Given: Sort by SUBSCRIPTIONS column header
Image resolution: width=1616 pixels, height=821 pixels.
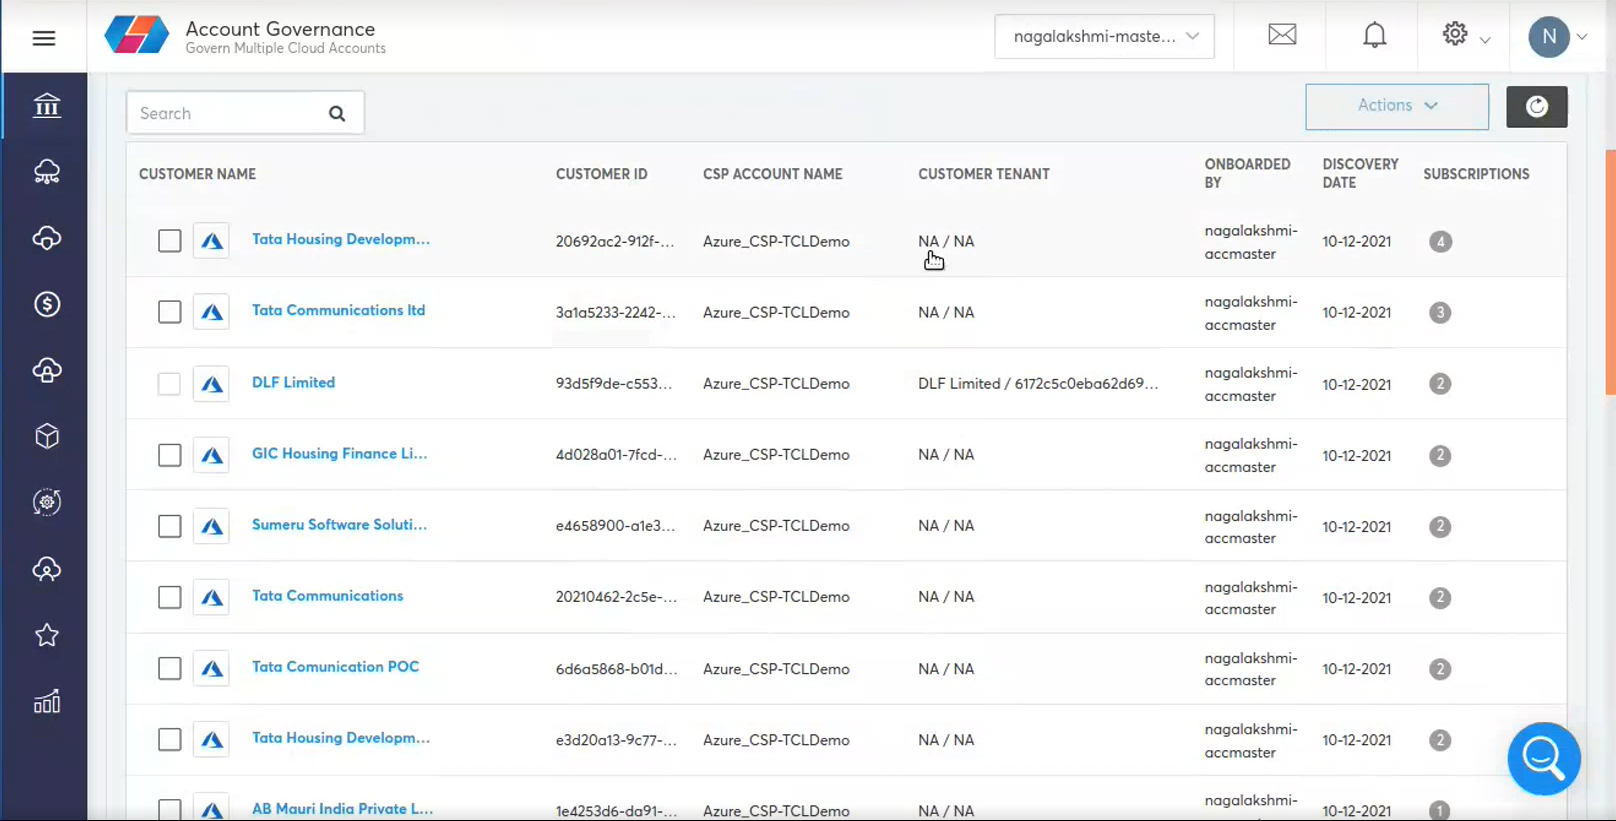Looking at the screenshot, I should point(1476,174).
